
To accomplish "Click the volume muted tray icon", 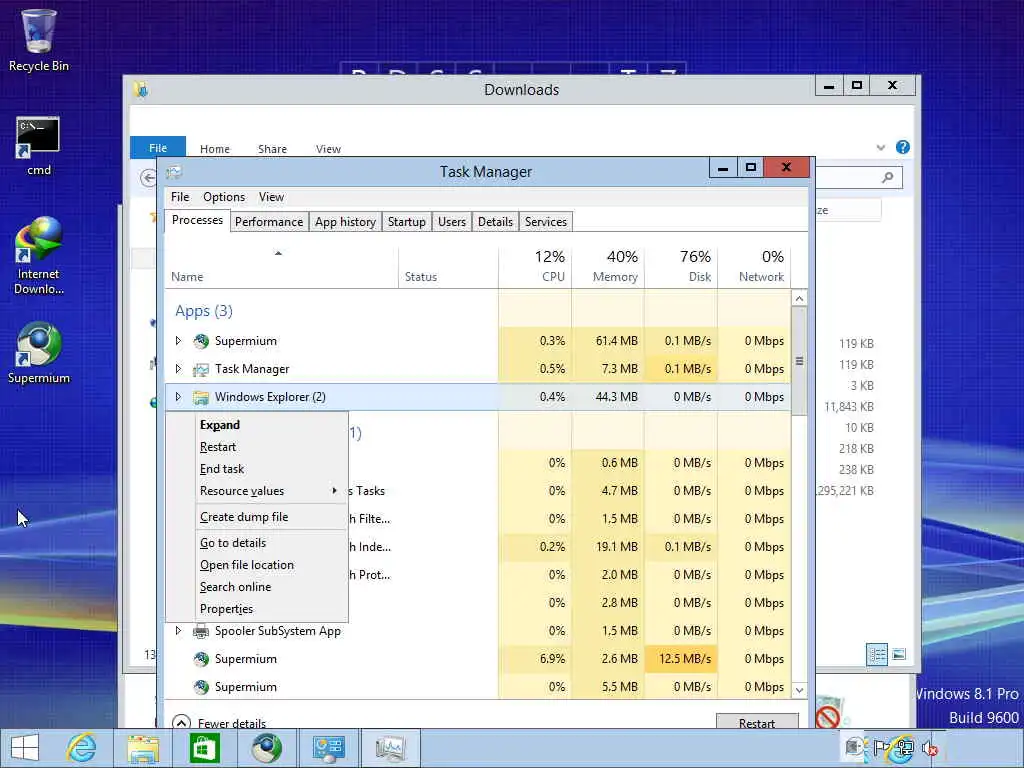I will click(x=929, y=748).
